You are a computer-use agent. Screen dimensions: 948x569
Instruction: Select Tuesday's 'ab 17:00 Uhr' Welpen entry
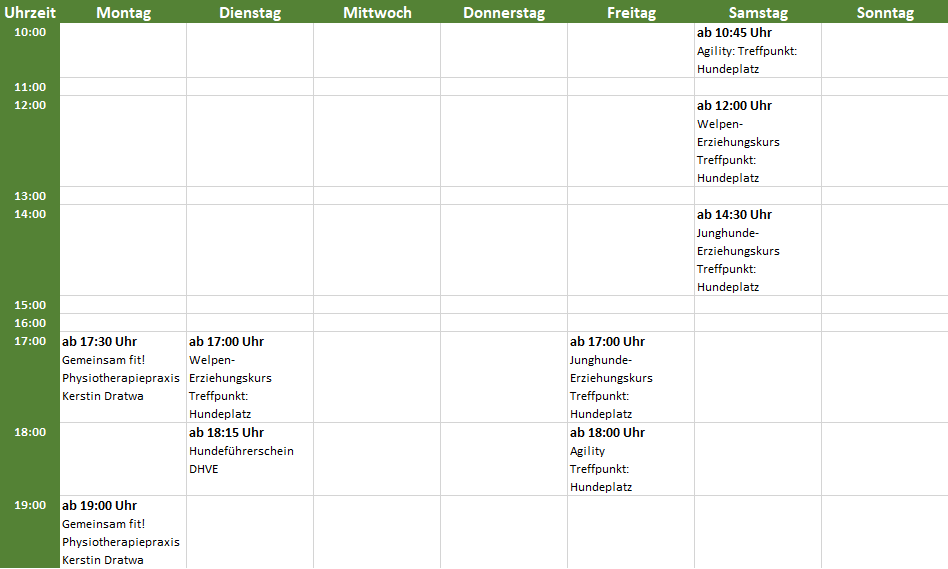[250, 377]
